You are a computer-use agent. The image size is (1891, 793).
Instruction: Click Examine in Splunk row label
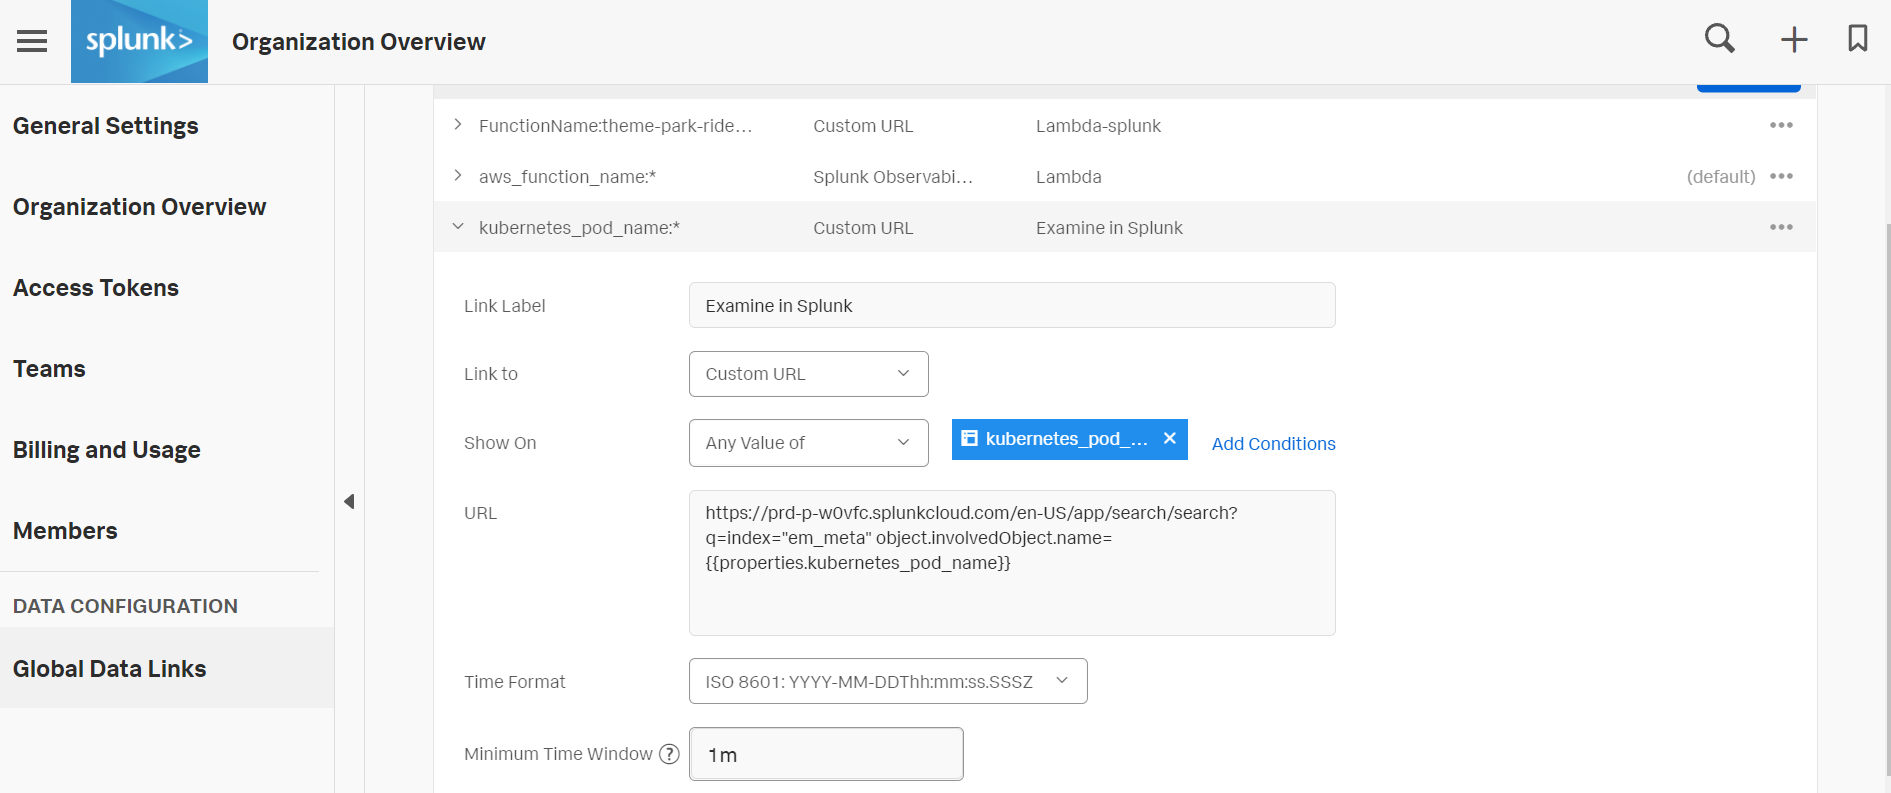[x=1109, y=228]
